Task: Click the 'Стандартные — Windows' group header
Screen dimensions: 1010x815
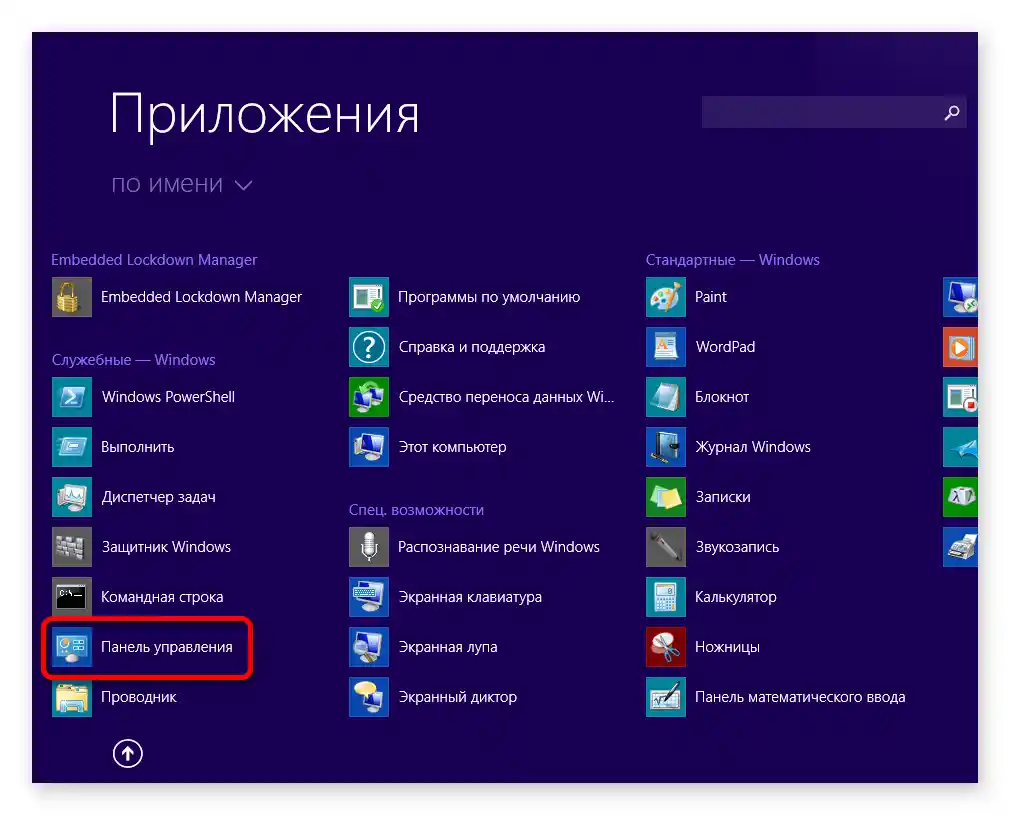Action: [x=732, y=260]
